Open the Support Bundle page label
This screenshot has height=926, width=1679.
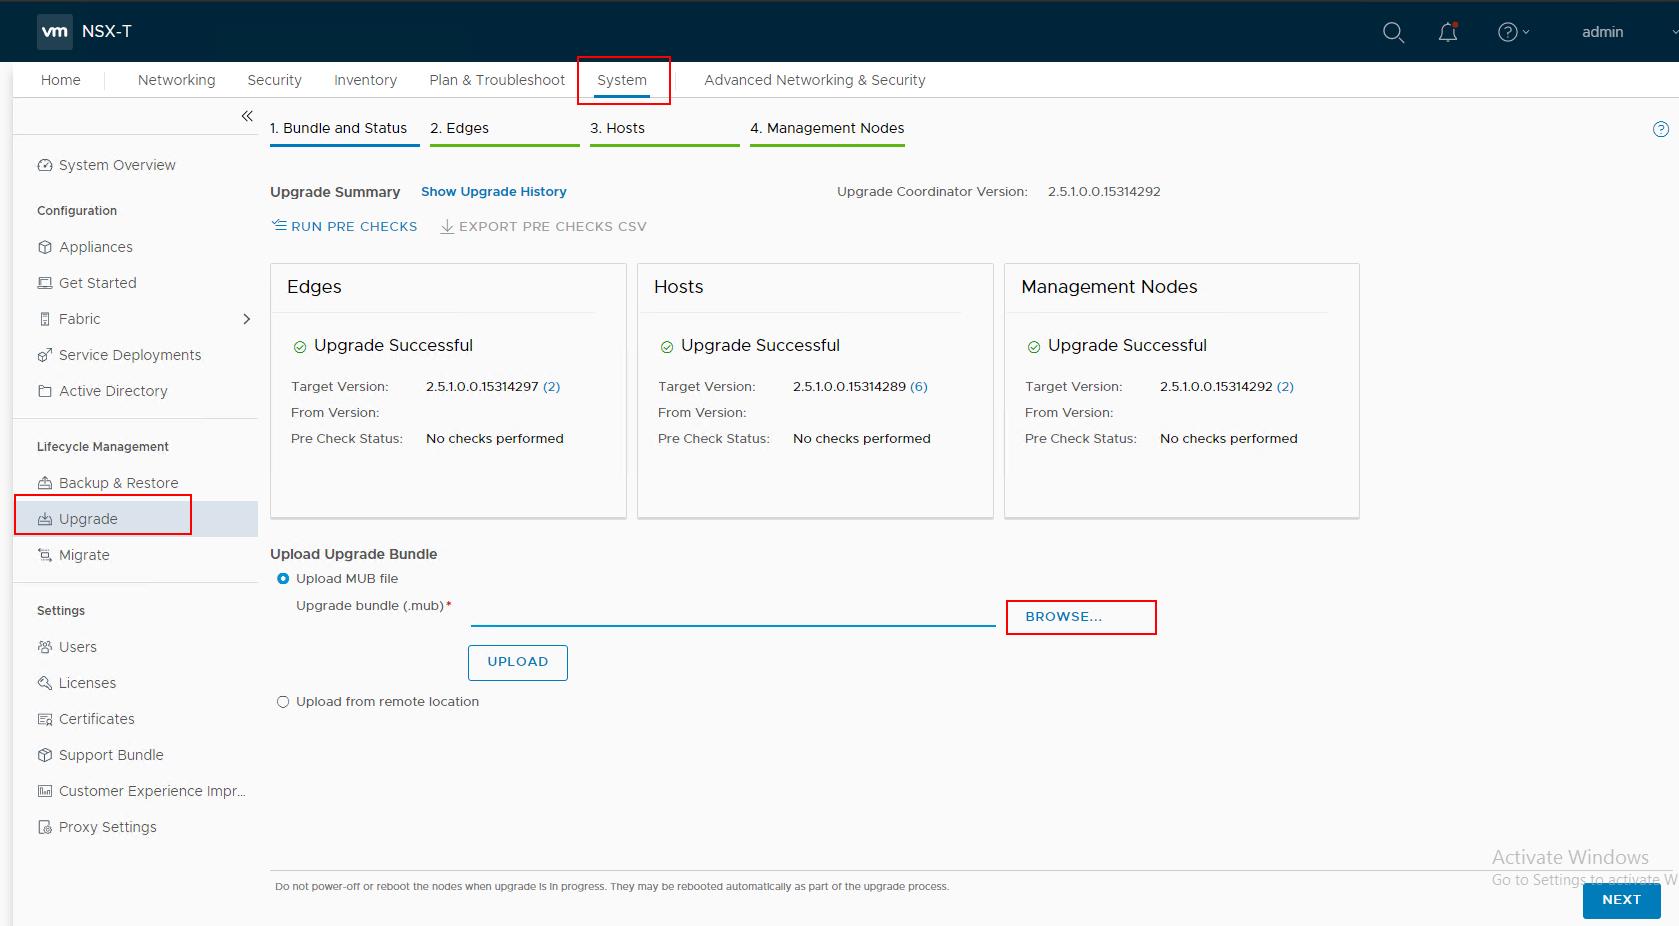tap(111, 755)
